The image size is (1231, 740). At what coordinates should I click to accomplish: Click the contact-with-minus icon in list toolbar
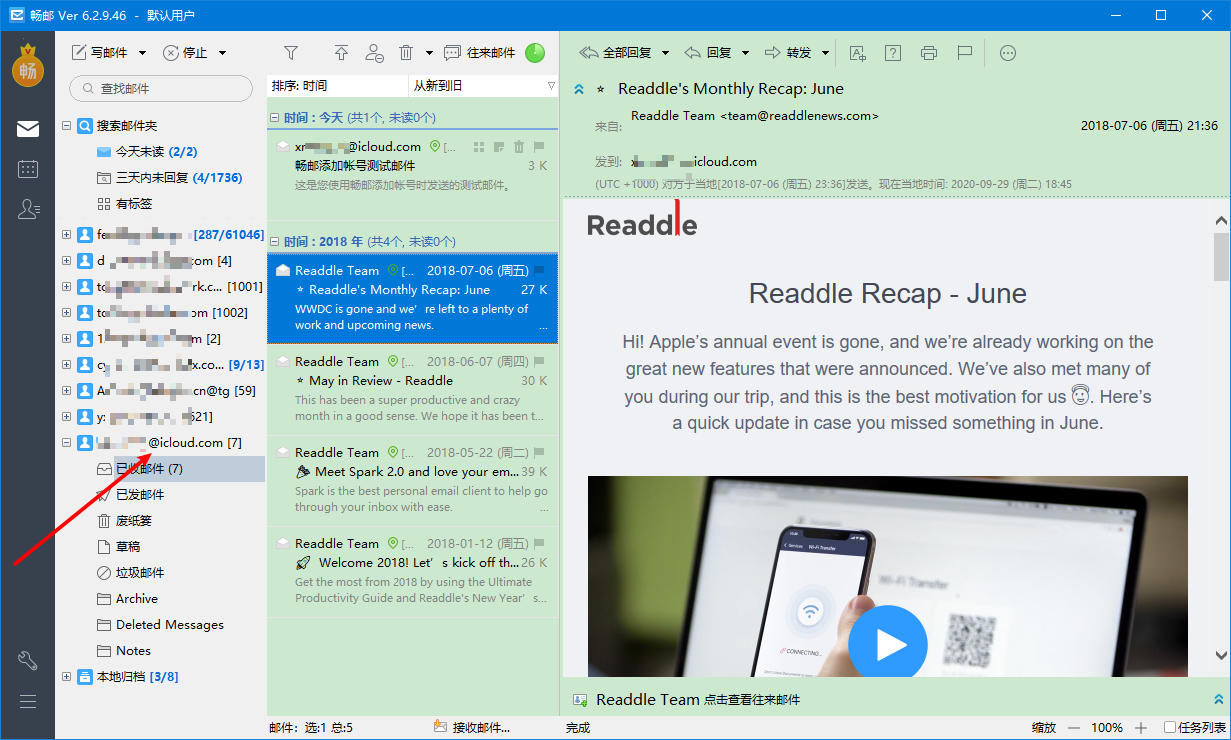pos(374,53)
